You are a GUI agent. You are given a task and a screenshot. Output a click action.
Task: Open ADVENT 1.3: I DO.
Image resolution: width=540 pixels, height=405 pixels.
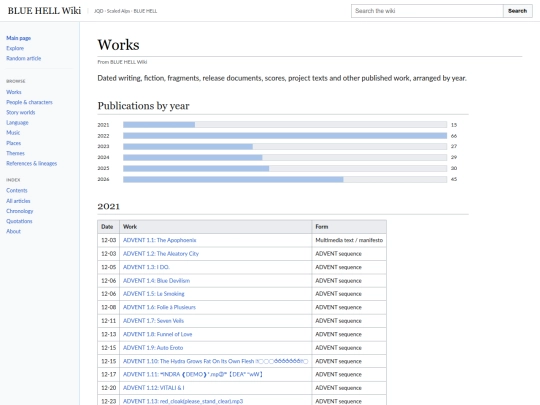[146, 267]
